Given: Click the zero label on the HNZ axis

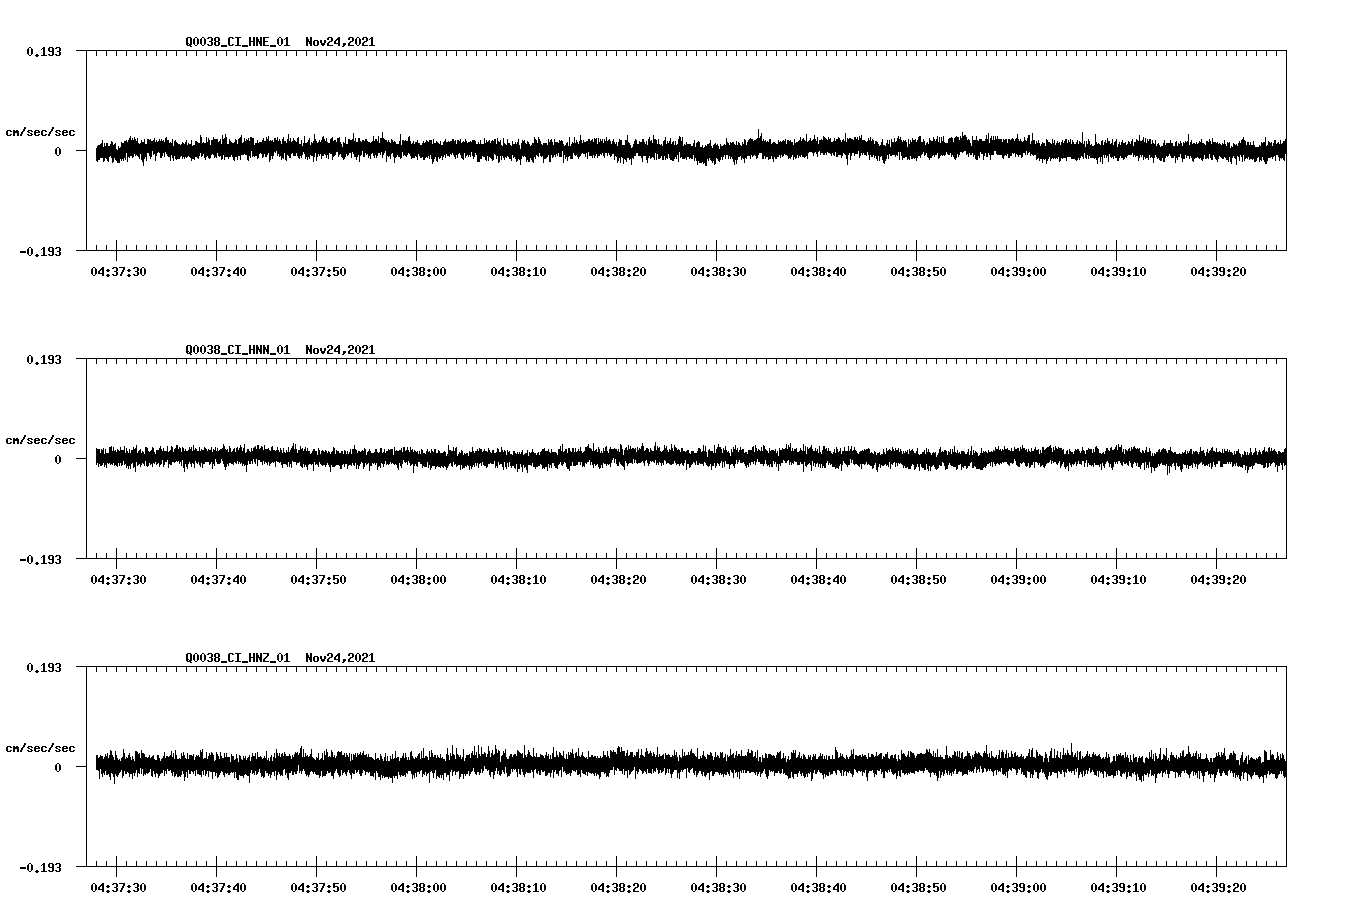Looking at the screenshot, I should [58, 767].
